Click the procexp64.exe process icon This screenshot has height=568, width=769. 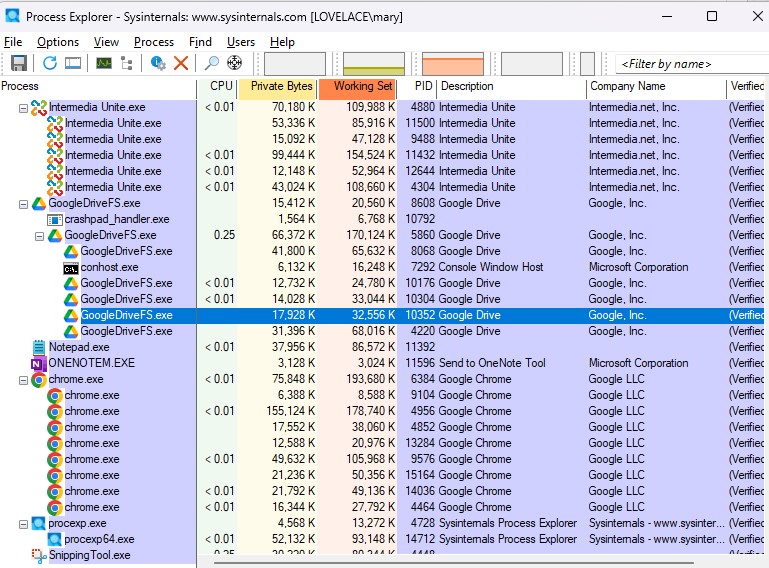pos(54,540)
